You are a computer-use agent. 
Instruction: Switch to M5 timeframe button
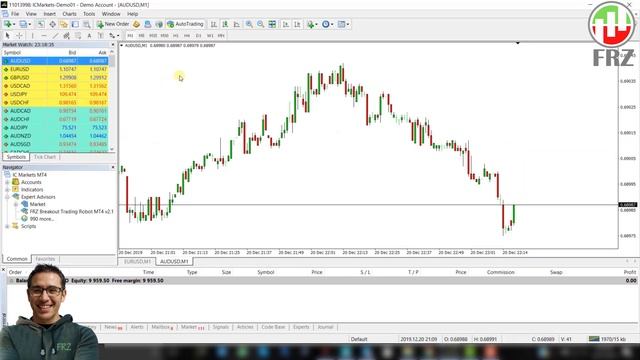point(141,36)
